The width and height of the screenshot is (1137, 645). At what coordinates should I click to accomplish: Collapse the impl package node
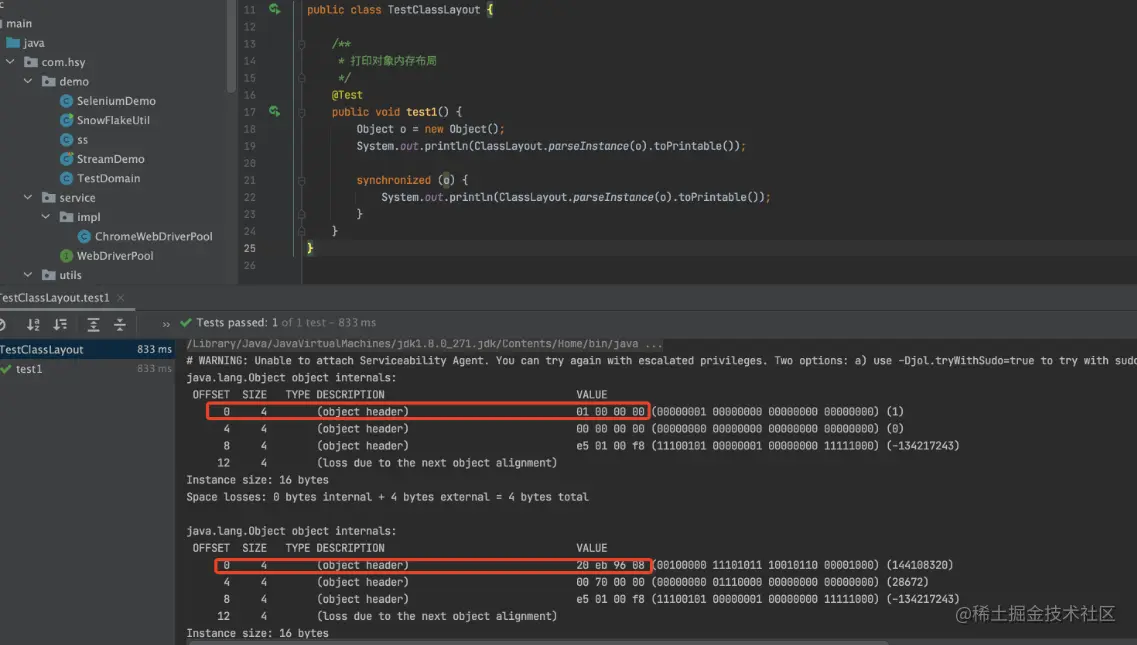click(x=46, y=217)
